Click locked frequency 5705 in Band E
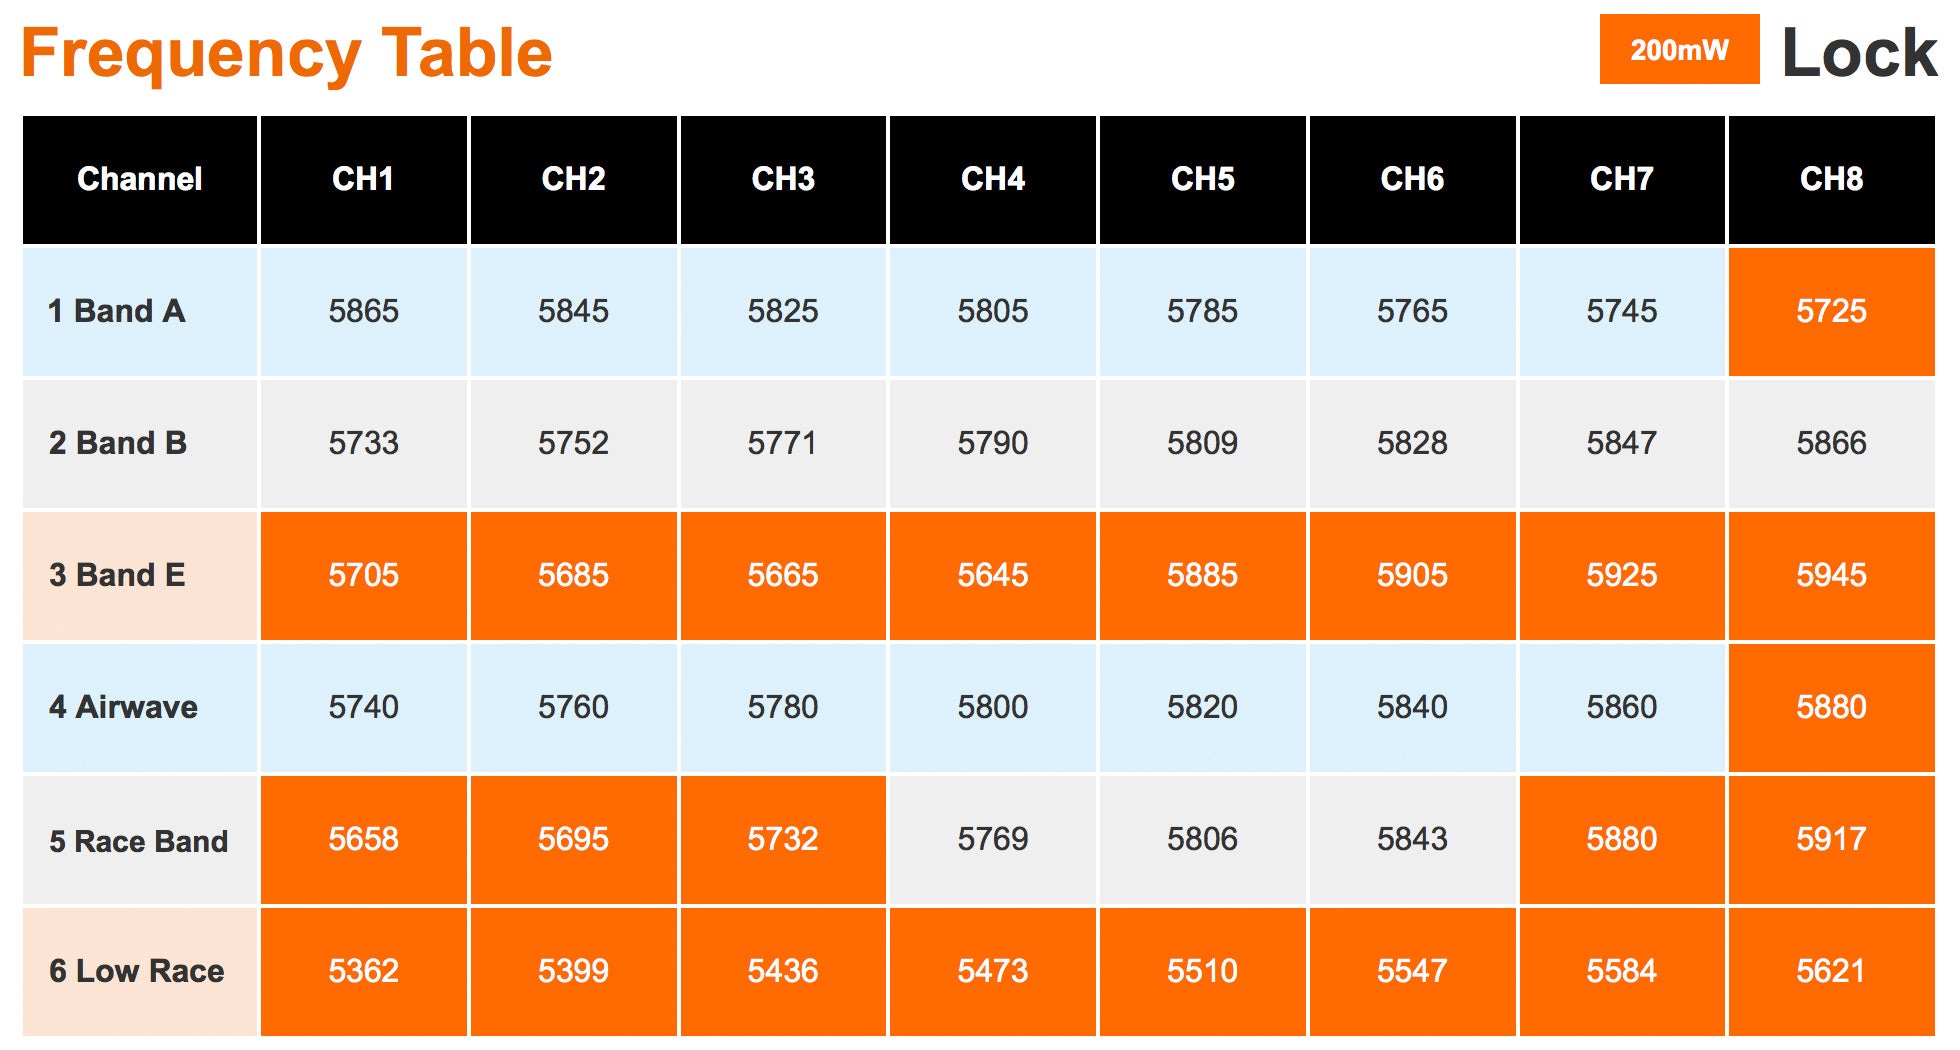Image resolution: width=1960 pixels, height=1050 pixels. pyautogui.click(x=363, y=575)
